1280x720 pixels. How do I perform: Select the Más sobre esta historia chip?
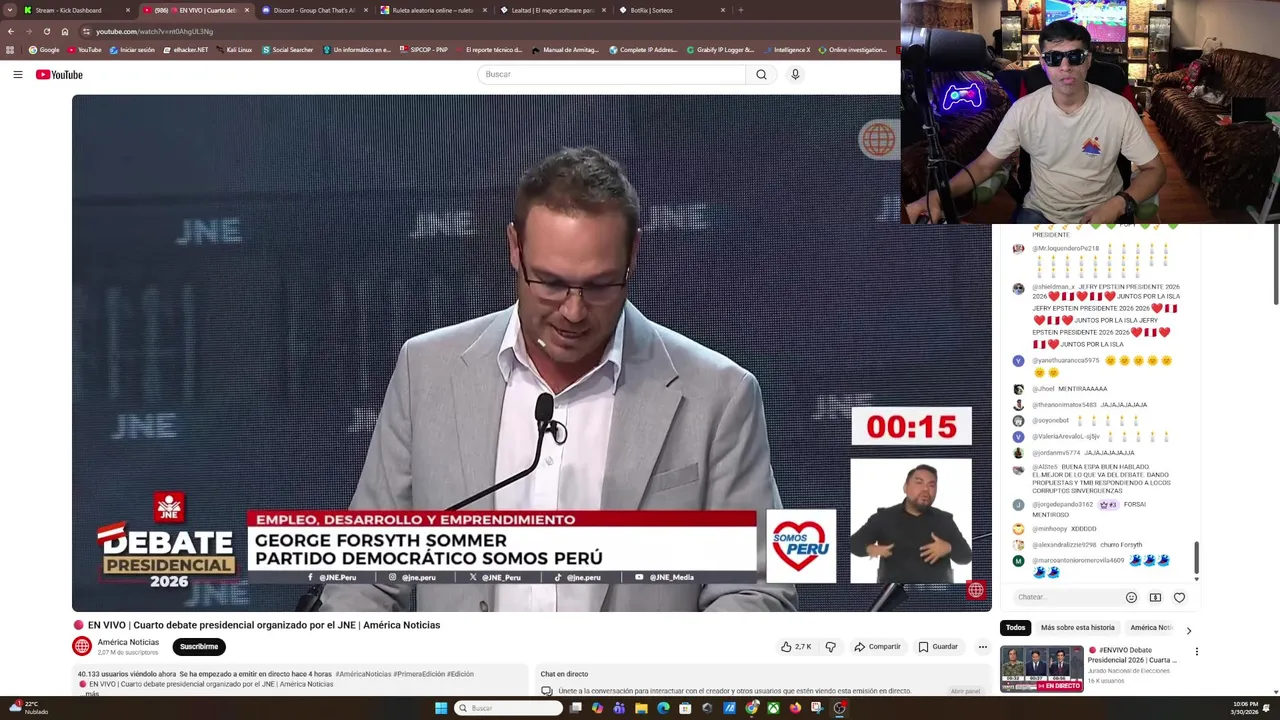click(1077, 628)
